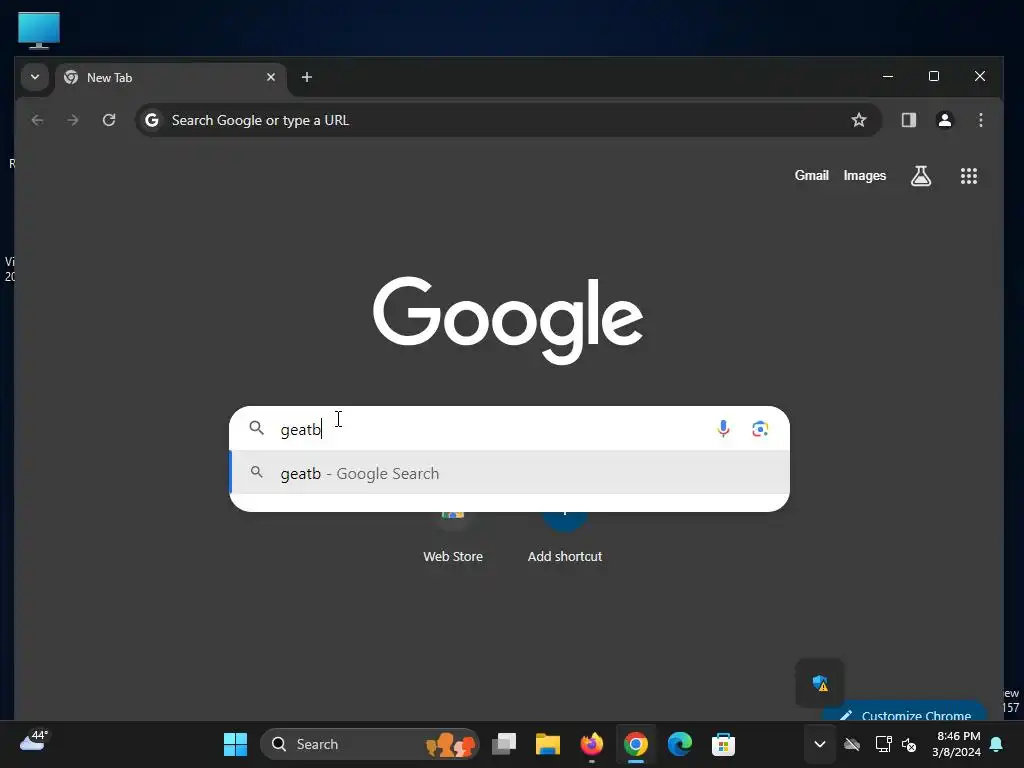Bookmark this tab with star icon

tap(859, 120)
